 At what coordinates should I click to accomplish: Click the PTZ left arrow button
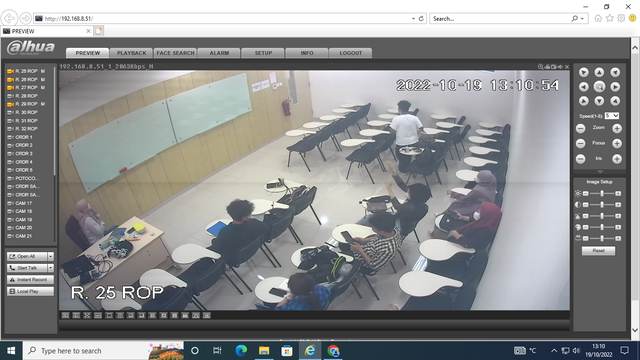click(x=584, y=87)
